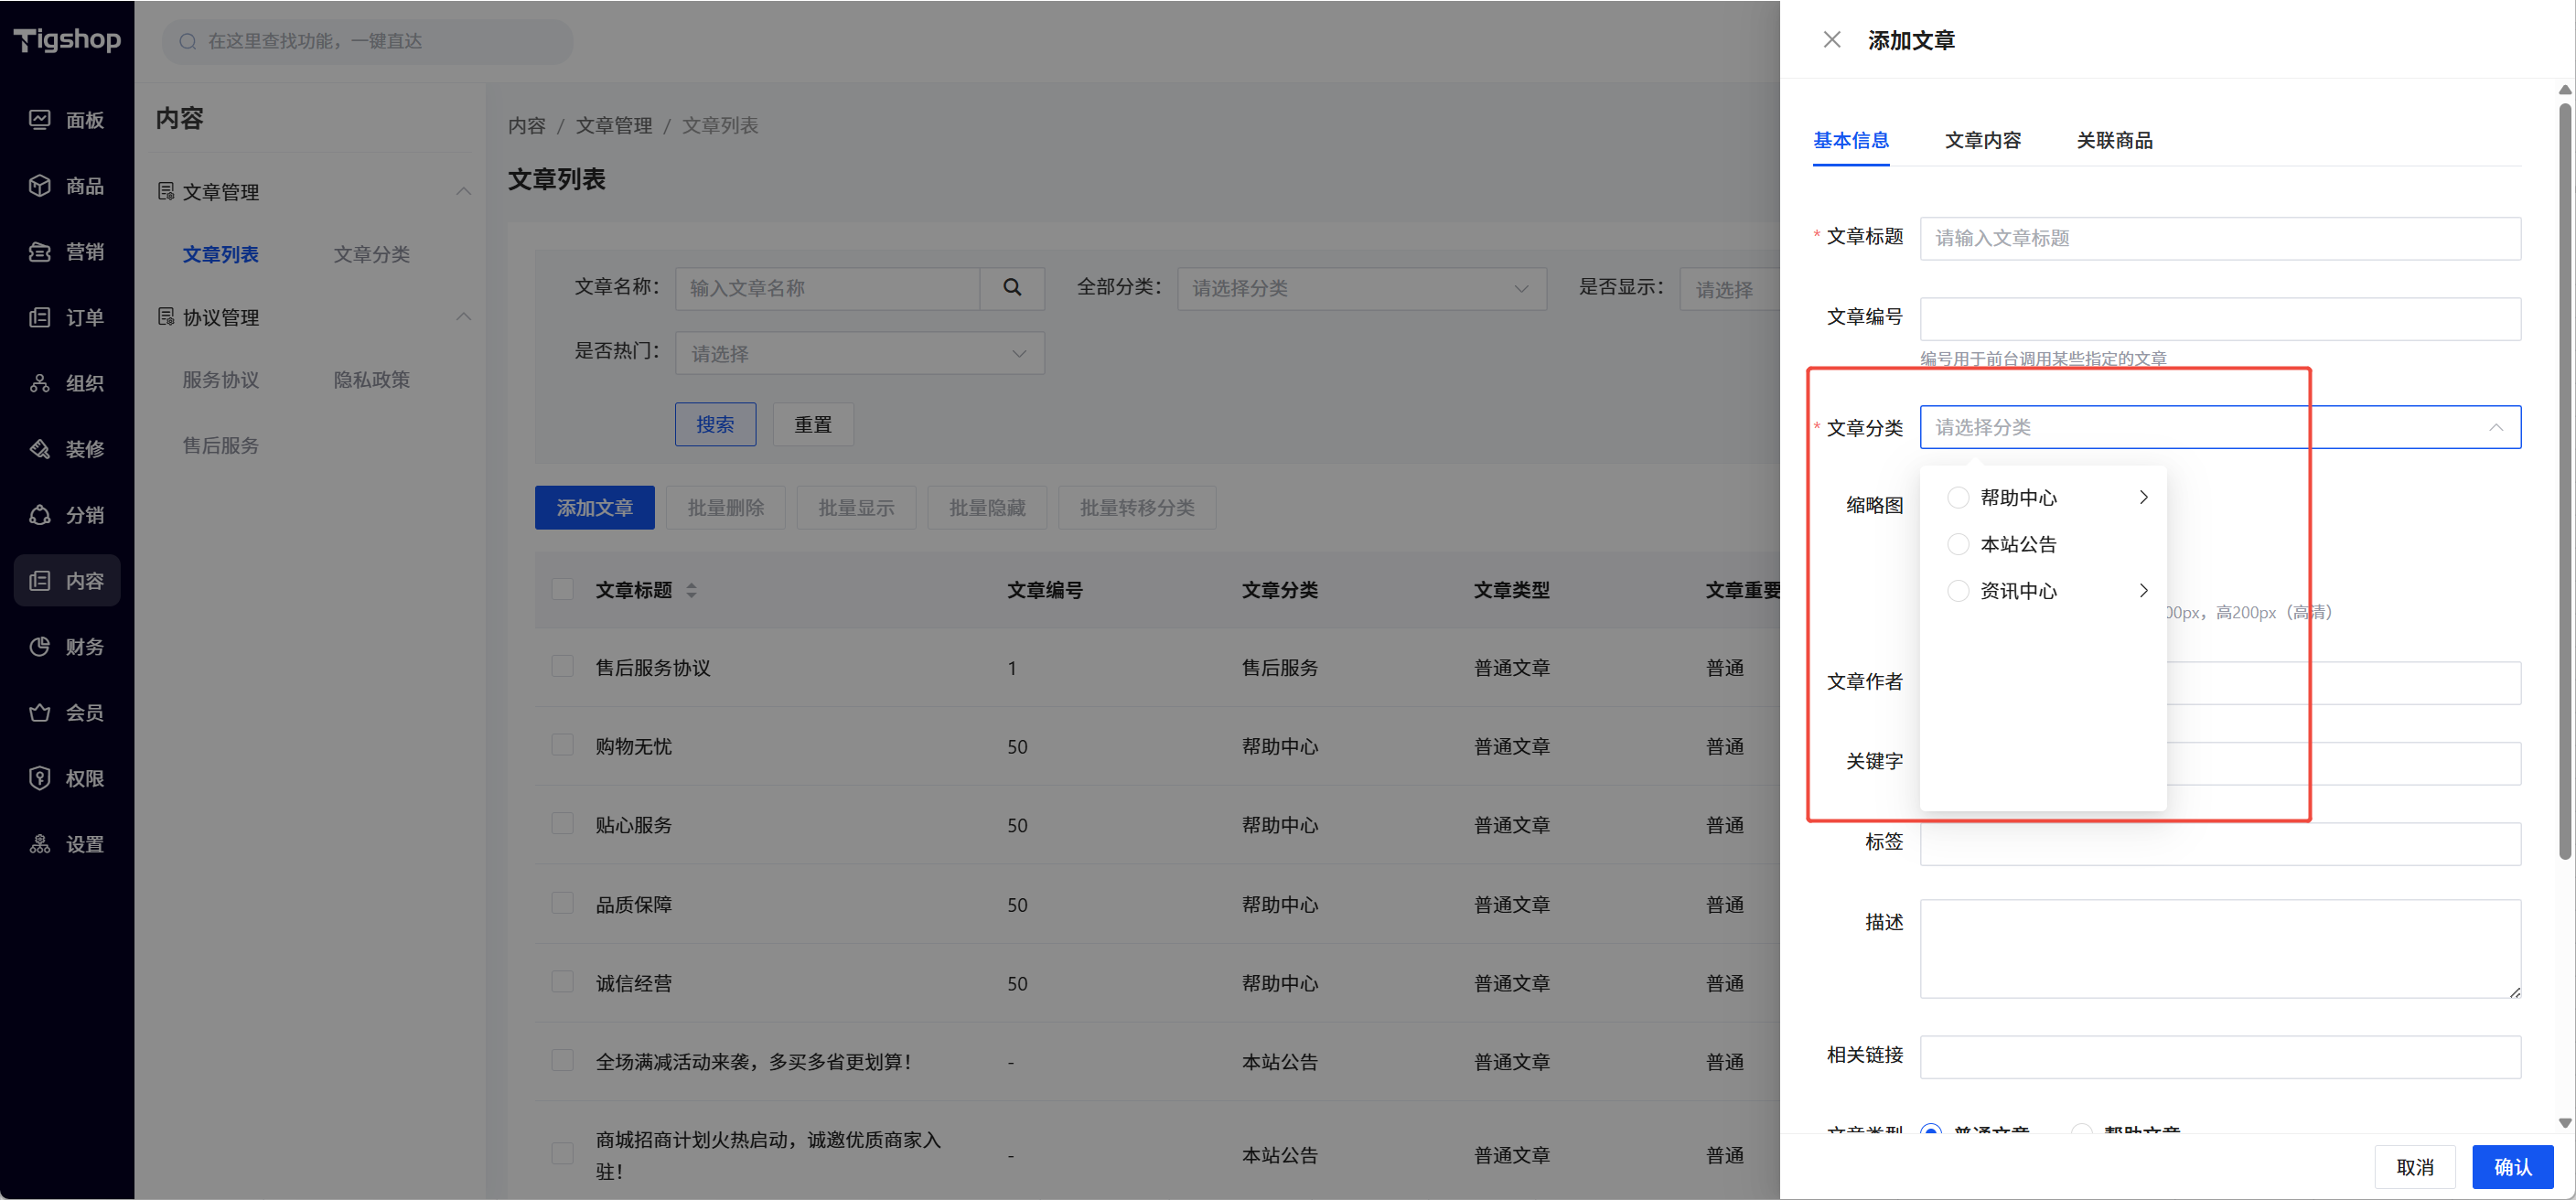Click the 商品 cube icon in sidebar

(40, 186)
